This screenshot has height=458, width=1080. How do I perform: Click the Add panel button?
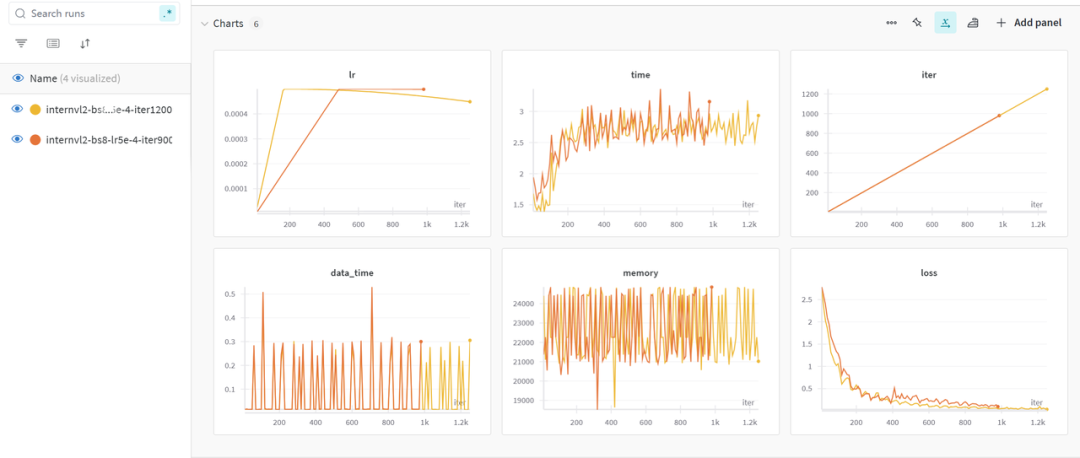1028,23
